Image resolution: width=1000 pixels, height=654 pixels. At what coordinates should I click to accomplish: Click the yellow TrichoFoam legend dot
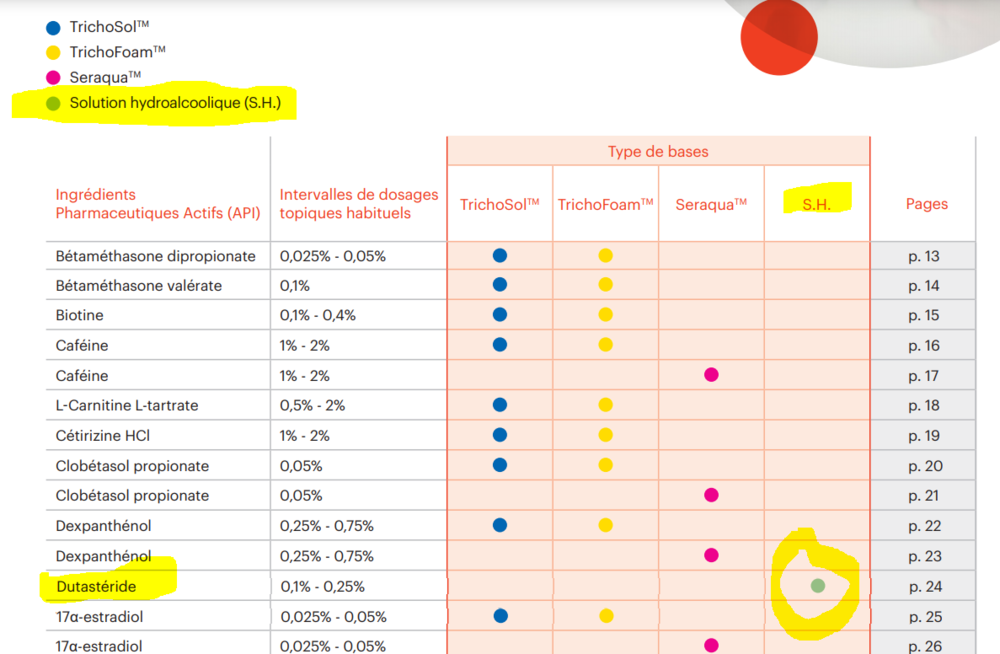pyautogui.click(x=53, y=53)
